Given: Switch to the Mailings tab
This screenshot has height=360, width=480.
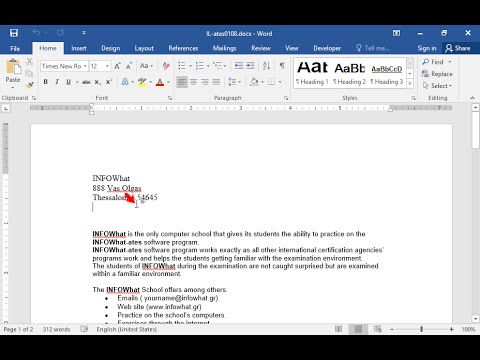Looking at the screenshot, I should point(224,48).
